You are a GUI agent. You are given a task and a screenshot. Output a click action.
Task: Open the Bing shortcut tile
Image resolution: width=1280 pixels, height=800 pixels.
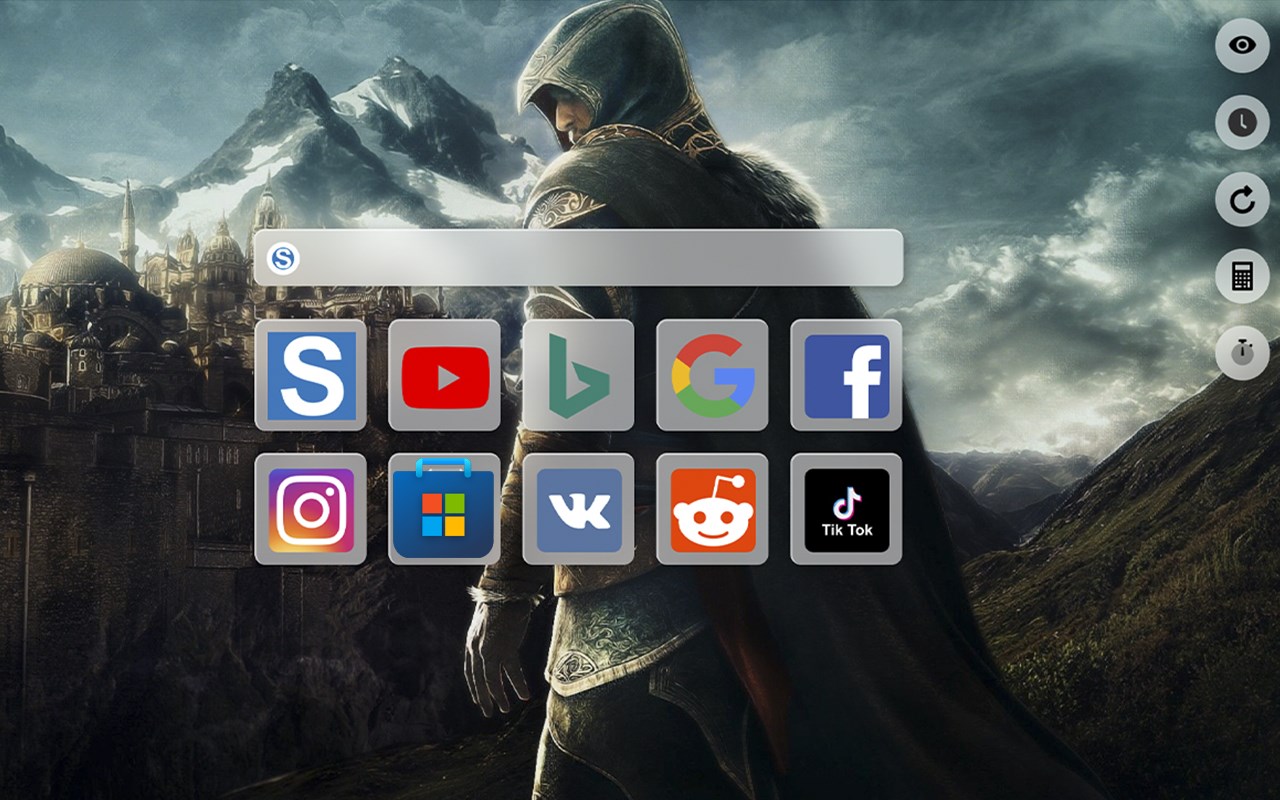pyautogui.click(x=579, y=375)
